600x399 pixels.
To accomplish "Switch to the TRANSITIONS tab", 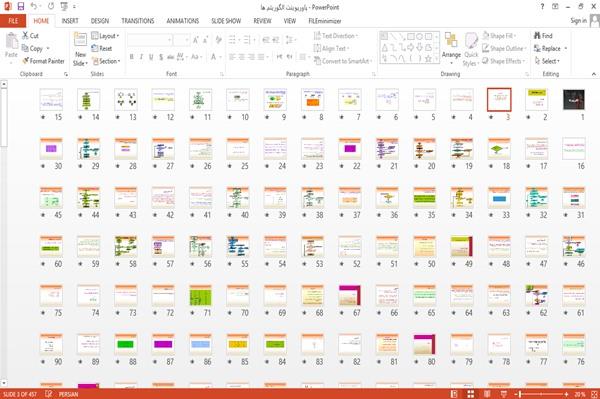I will coord(138,21).
